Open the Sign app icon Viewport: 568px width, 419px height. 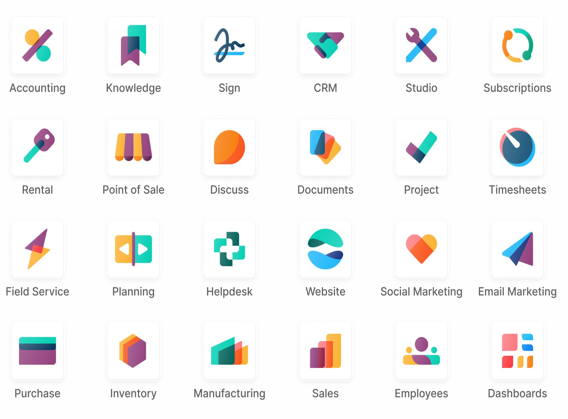pyautogui.click(x=229, y=45)
